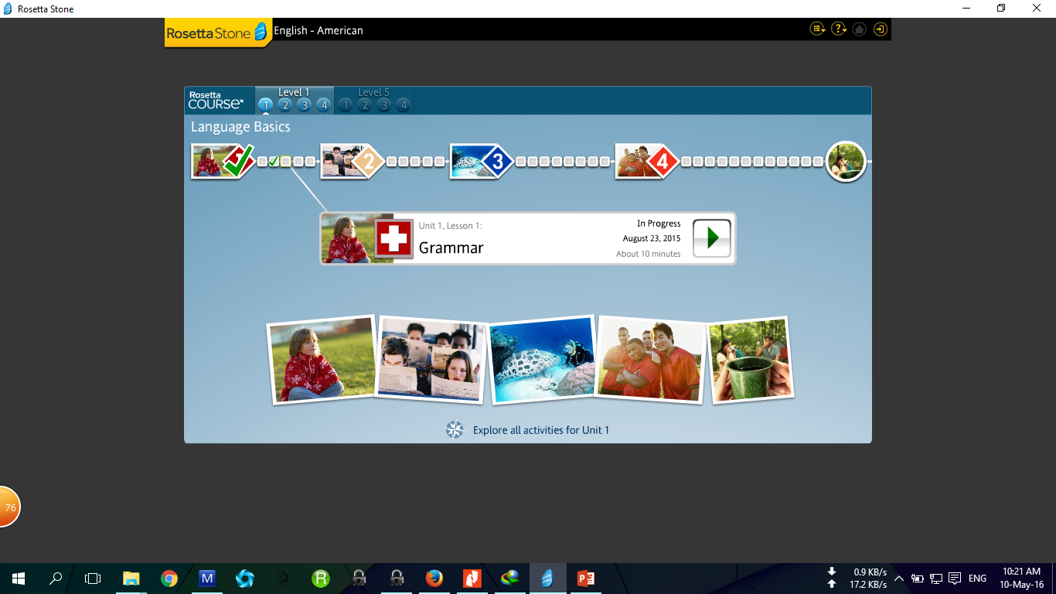Click the Level 1 label
The height and width of the screenshot is (594, 1056).
click(x=294, y=92)
